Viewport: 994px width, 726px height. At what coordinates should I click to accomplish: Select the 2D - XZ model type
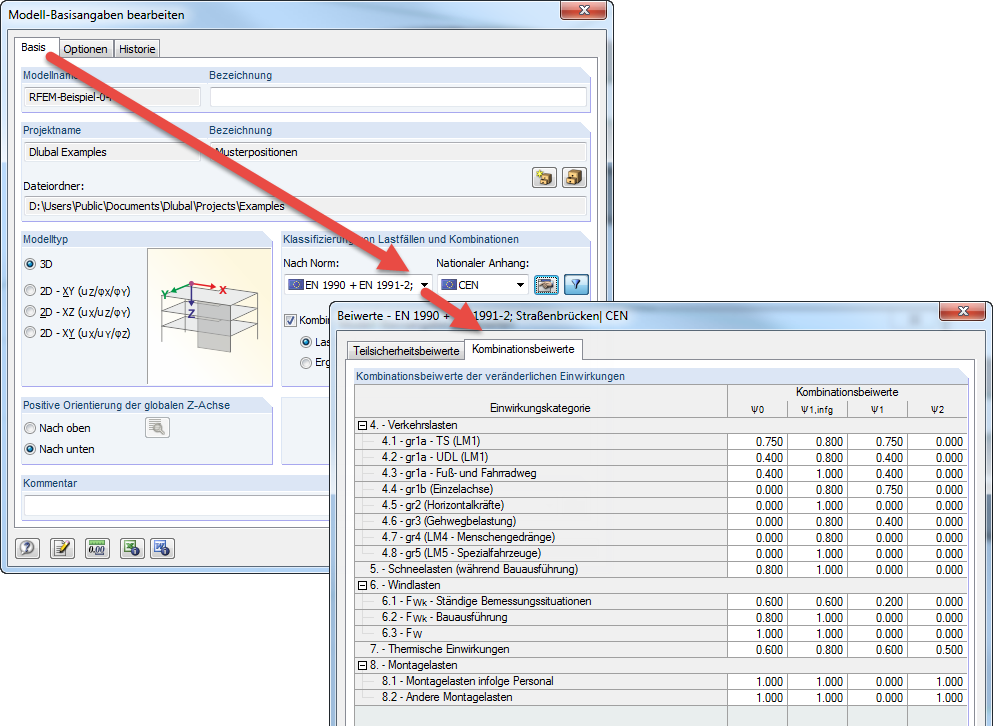(30, 311)
